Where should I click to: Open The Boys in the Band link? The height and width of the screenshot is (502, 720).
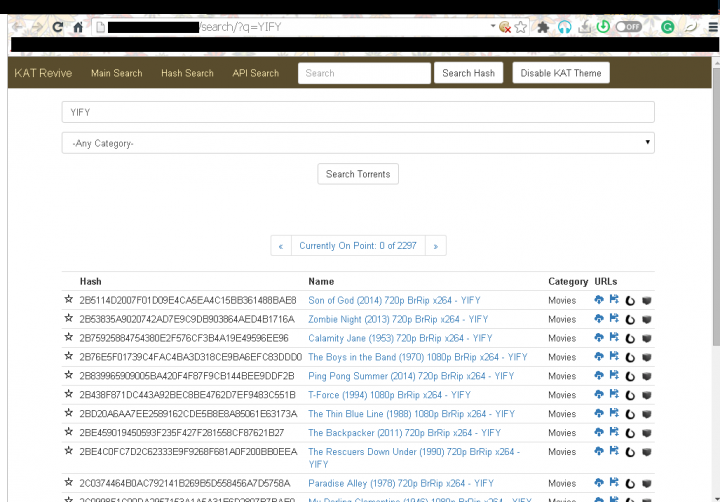tap(418, 357)
